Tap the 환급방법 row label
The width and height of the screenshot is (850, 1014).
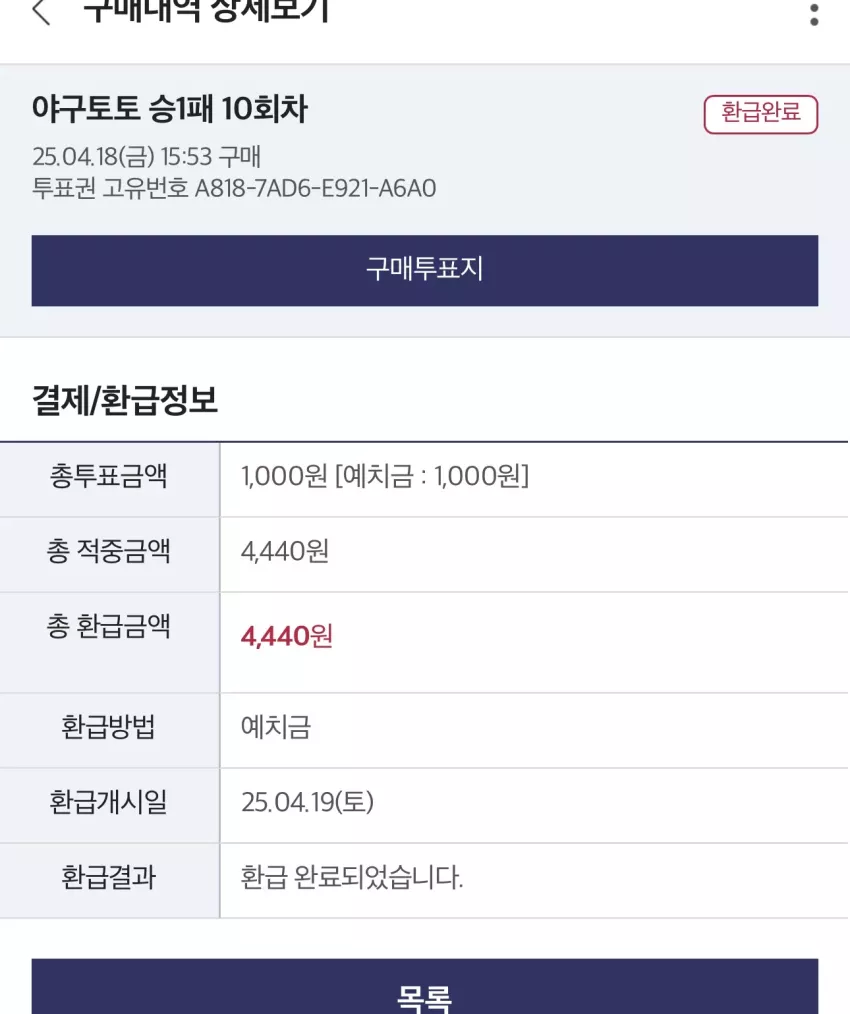click(x=109, y=728)
